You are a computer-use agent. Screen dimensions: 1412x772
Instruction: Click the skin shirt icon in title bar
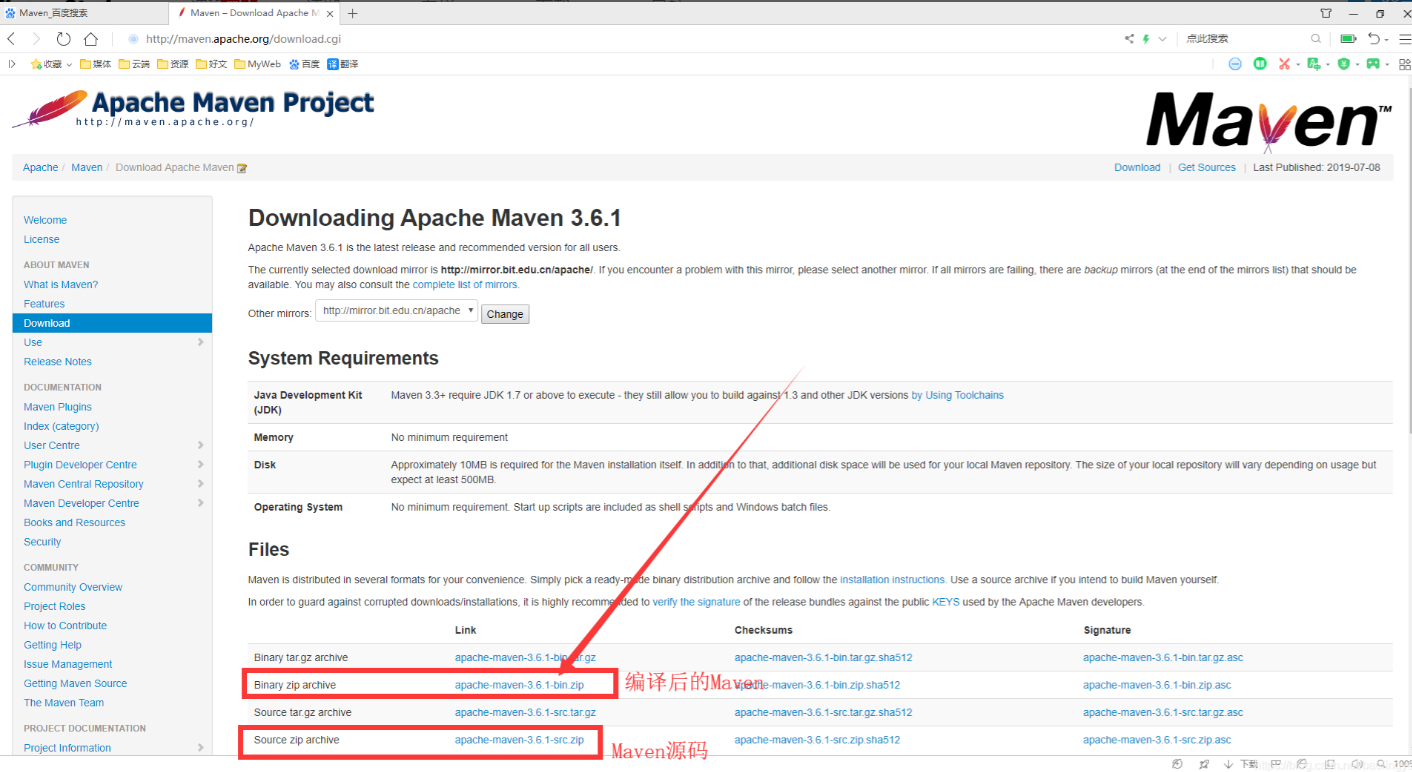tap(1326, 13)
